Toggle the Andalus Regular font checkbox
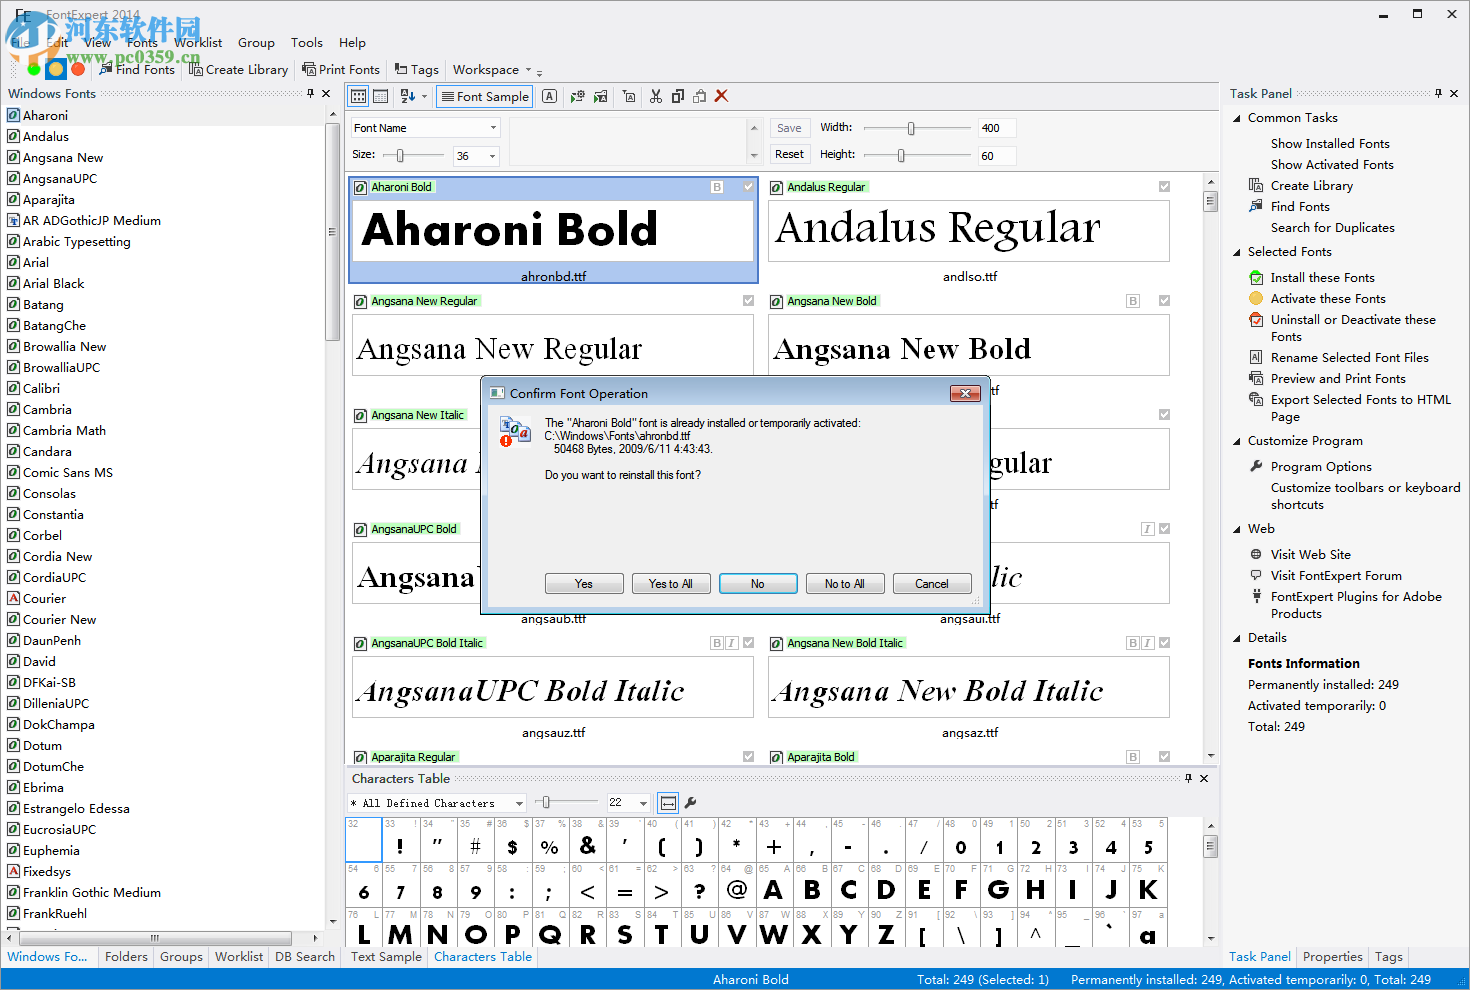The height and width of the screenshot is (990, 1470). pos(1164,187)
